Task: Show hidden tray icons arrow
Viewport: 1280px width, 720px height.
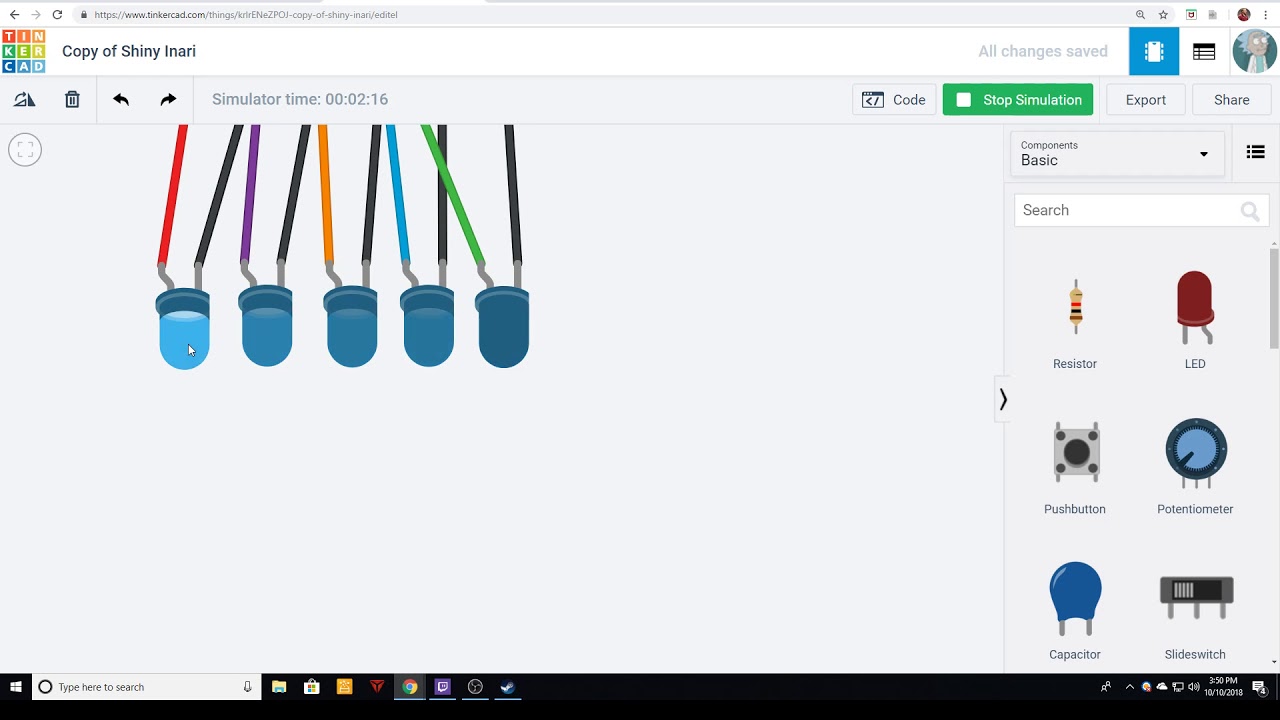Action: click(1130, 687)
